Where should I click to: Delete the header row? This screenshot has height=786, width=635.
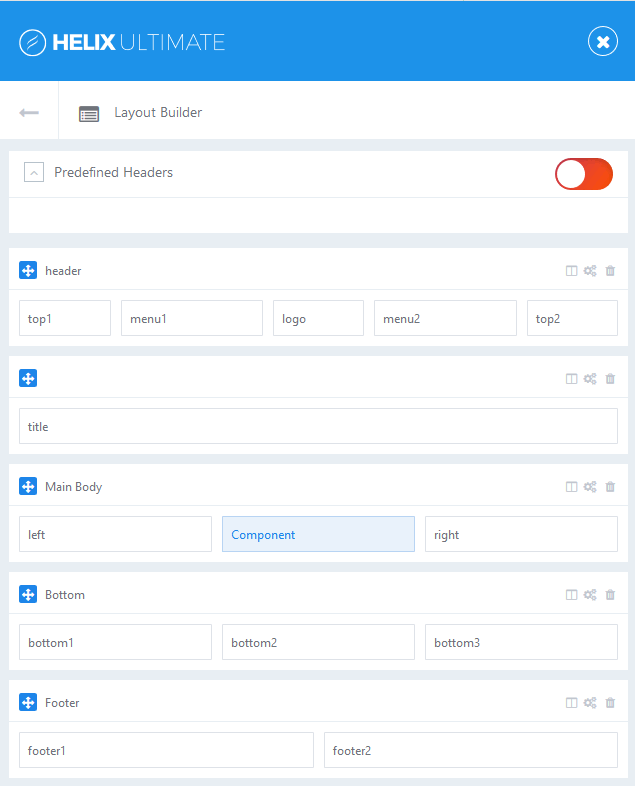click(610, 271)
